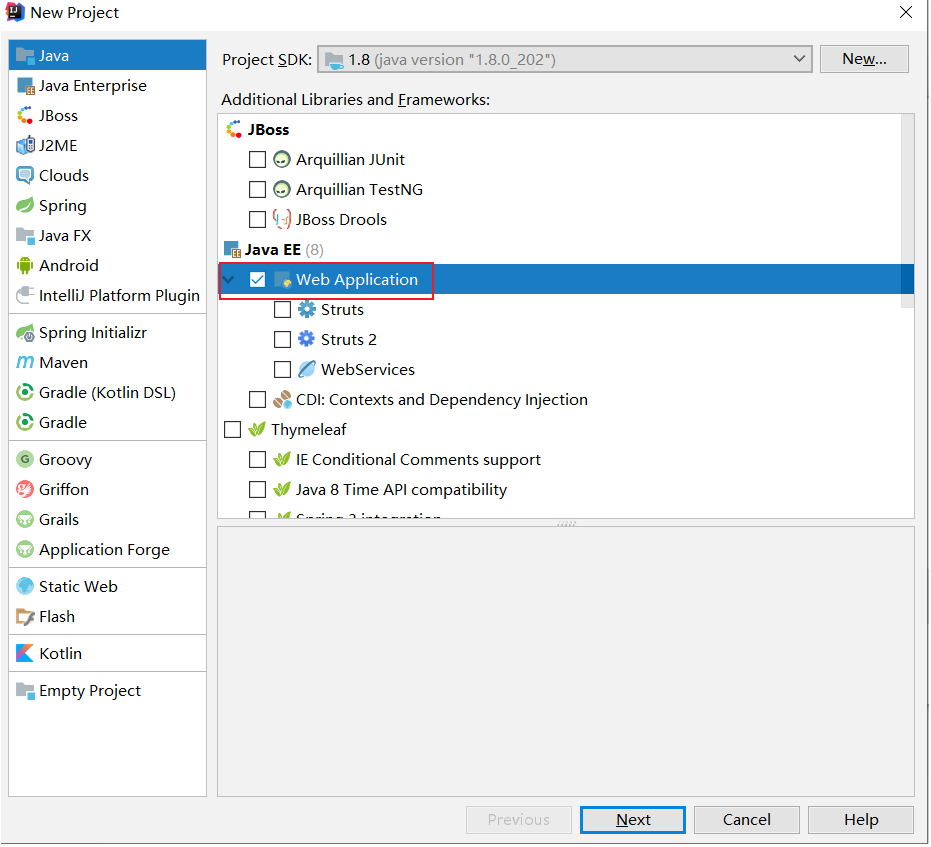Click the J2ME phone icon
Image resolution: width=931 pixels, height=847 pixels.
(x=26, y=145)
